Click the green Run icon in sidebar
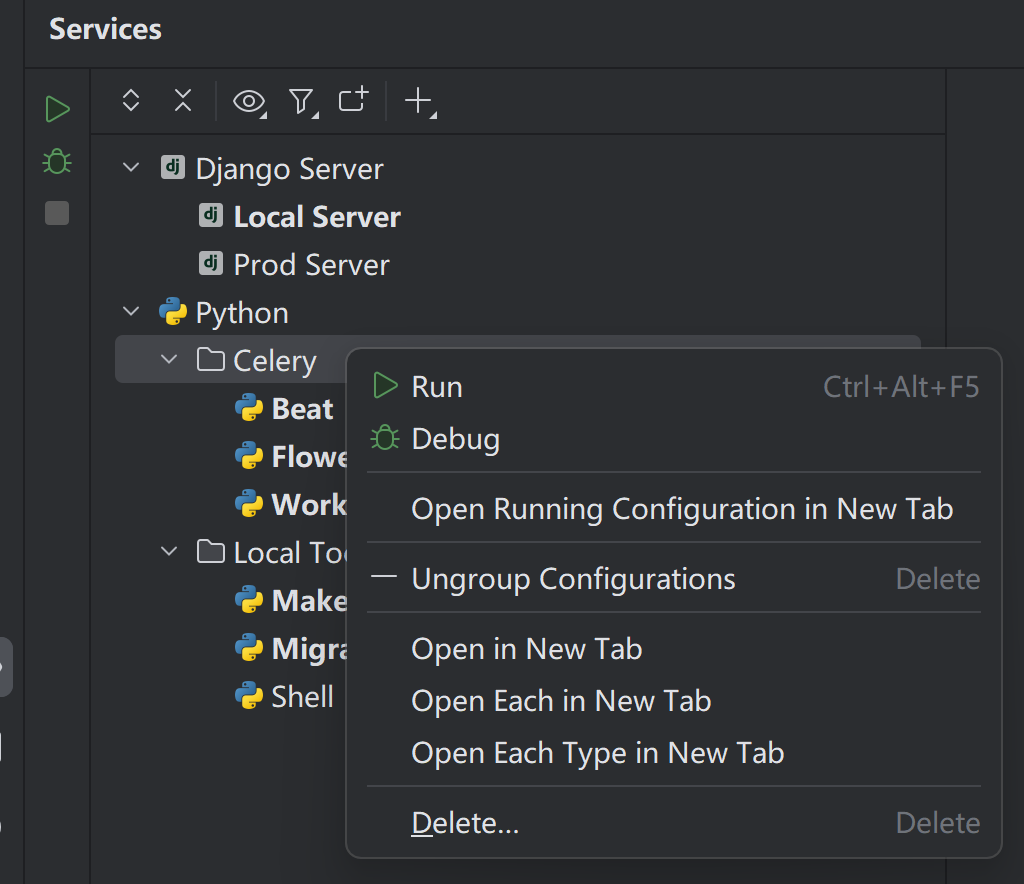The height and width of the screenshot is (884, 1024). (57, 109)
